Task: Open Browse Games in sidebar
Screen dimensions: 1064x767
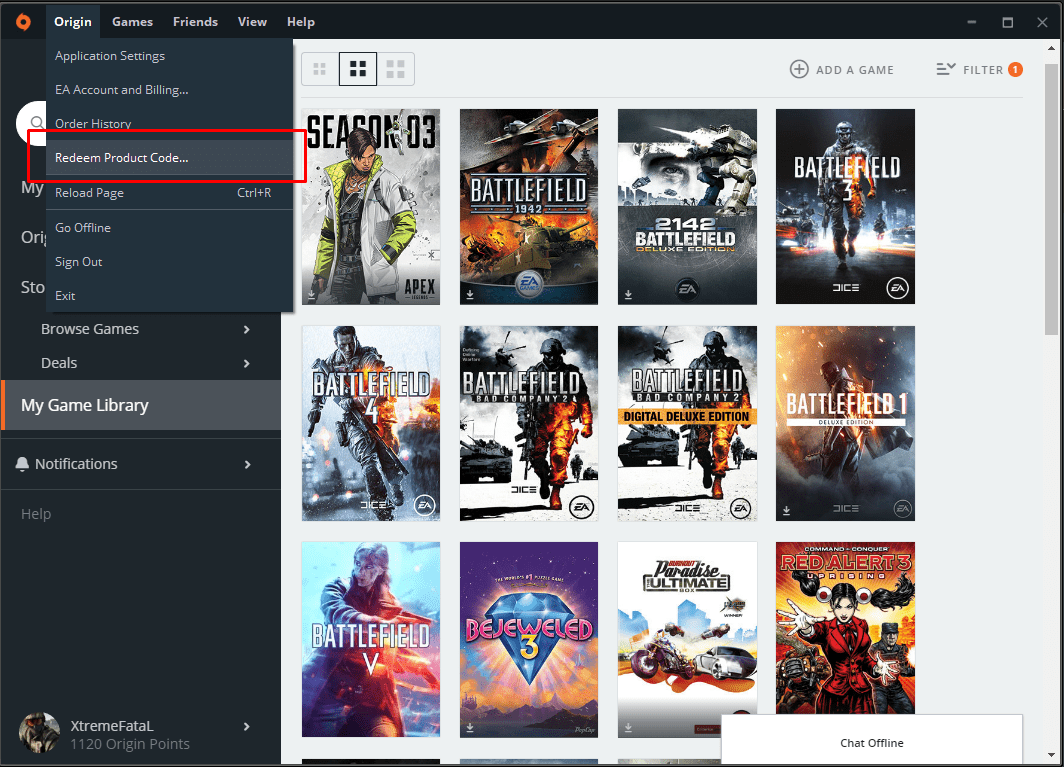Action: click(x=90, y=329)
